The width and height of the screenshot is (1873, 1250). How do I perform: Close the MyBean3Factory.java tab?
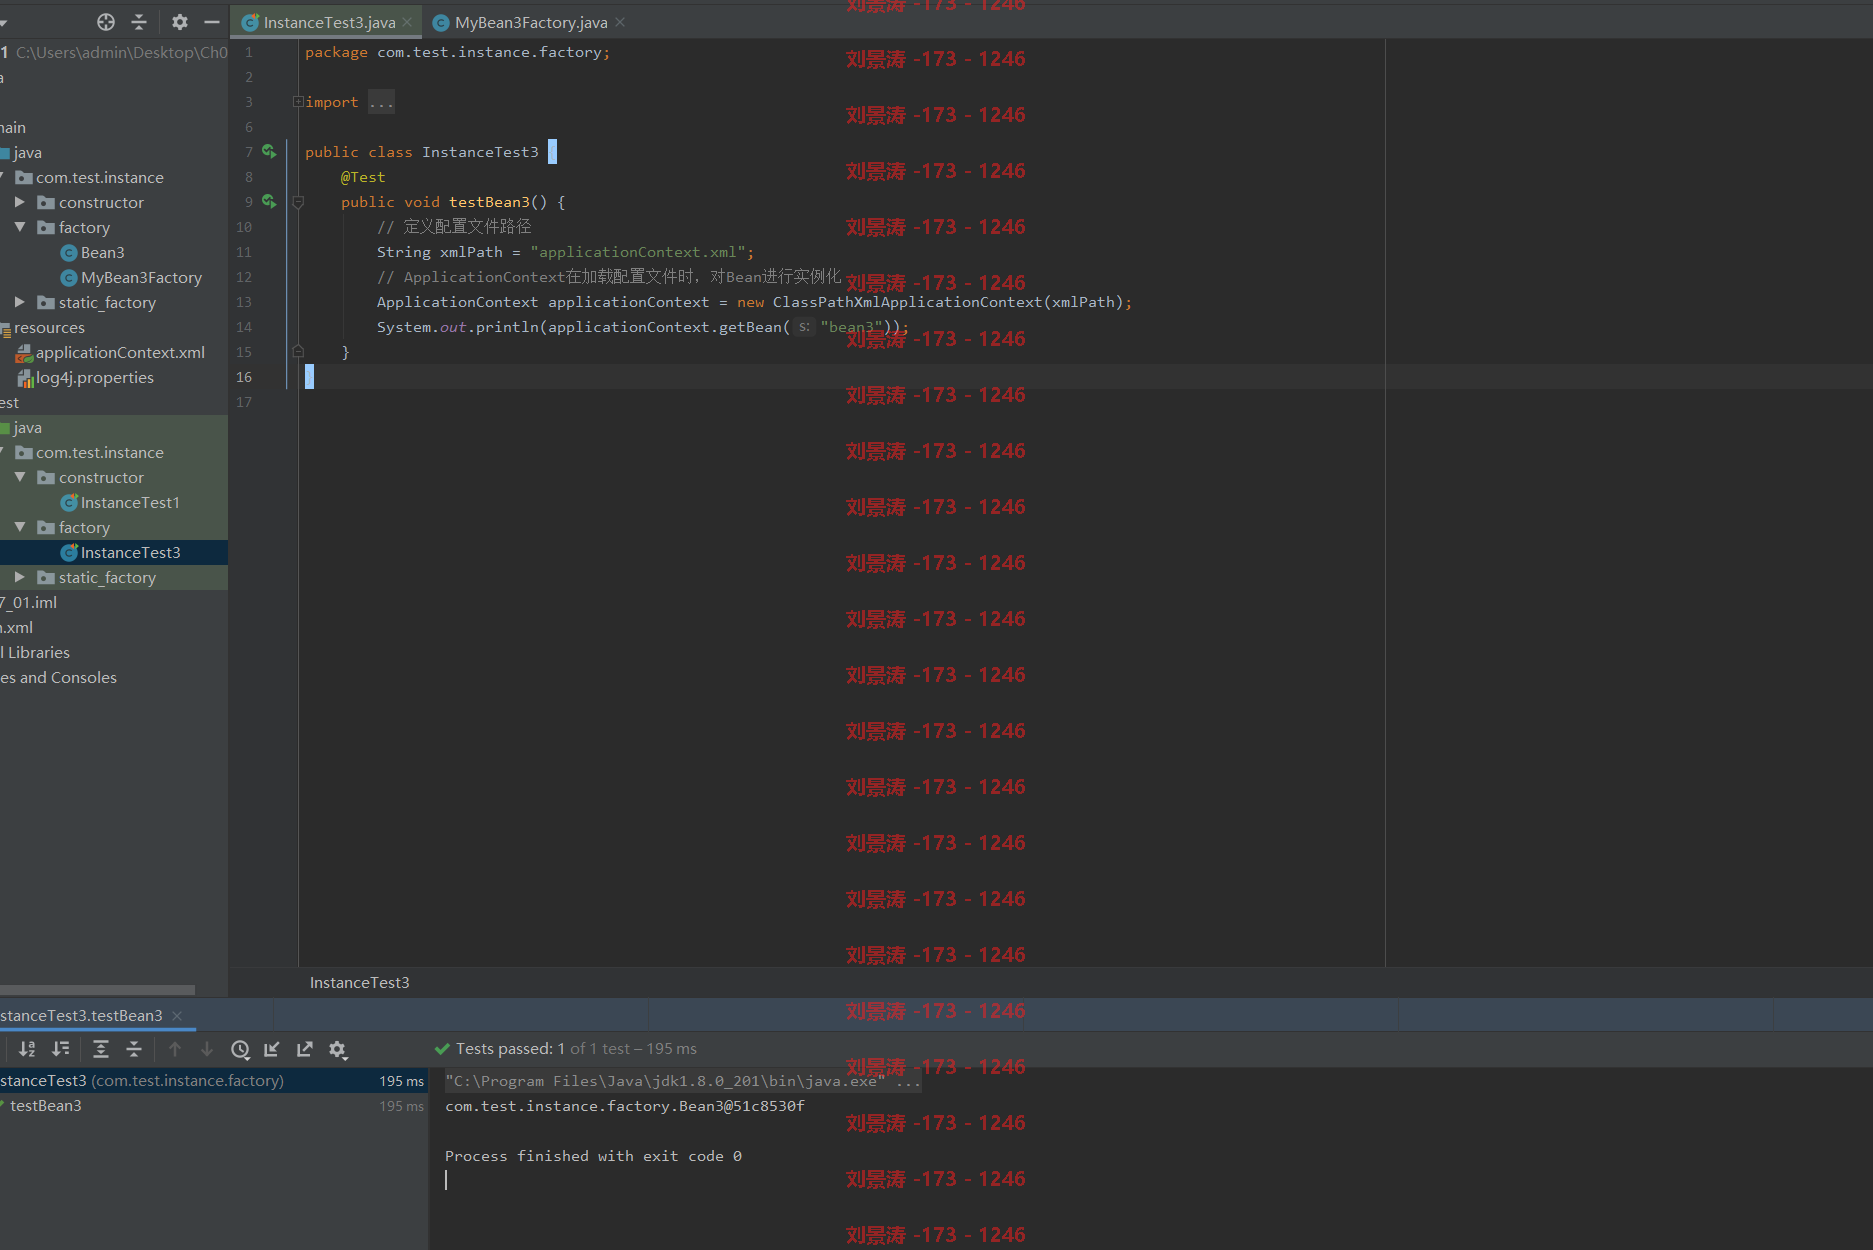pyautogui.click(x=620, y=22)
